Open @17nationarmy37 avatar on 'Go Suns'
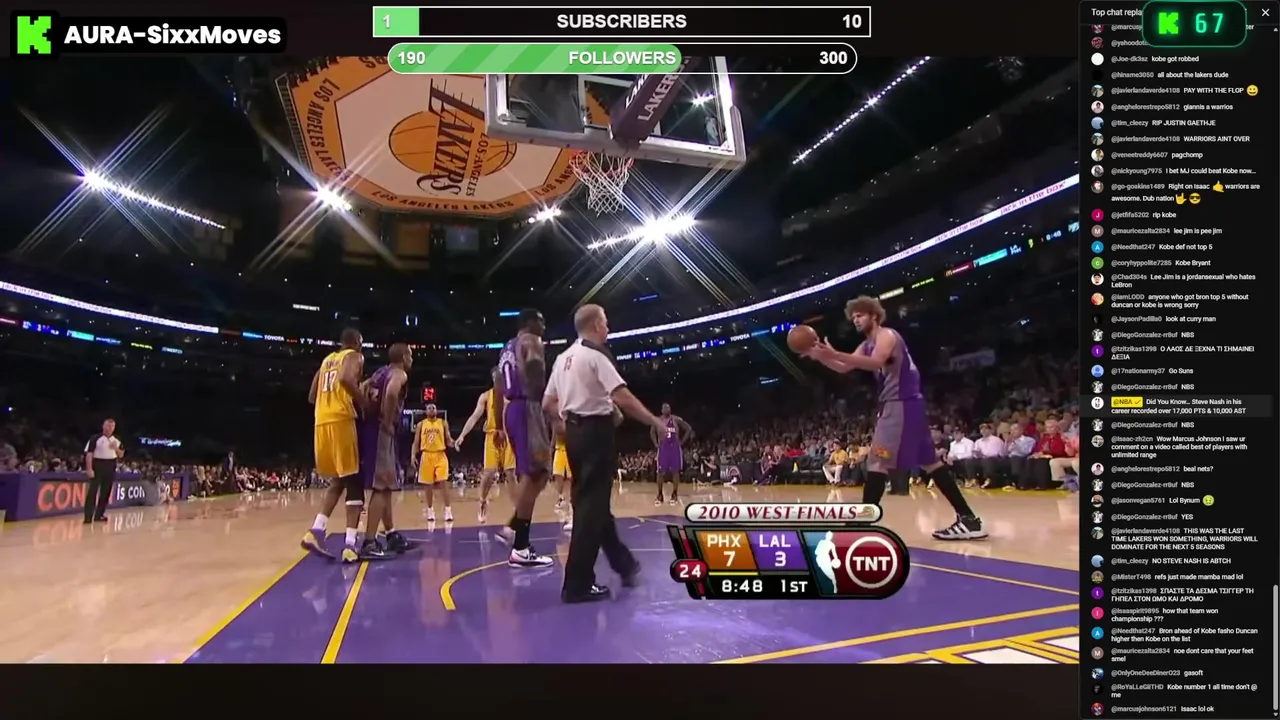Viewport: 1280px width, 720px height. coord(1097,371)
